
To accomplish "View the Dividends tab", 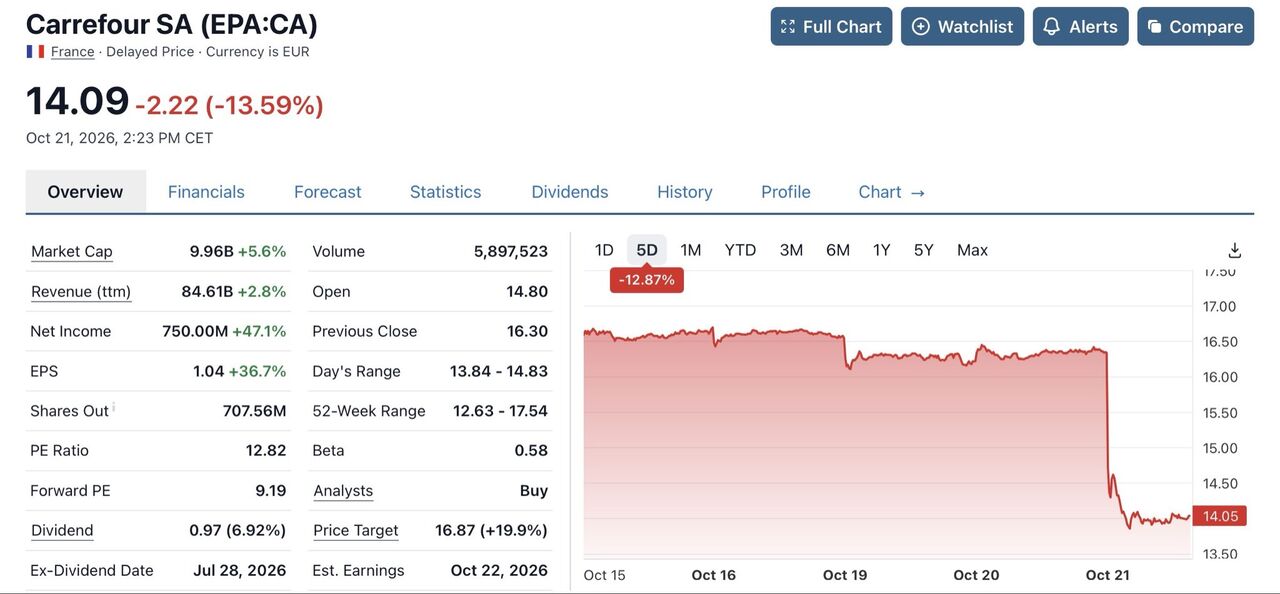I will click(x=570, y=192).
